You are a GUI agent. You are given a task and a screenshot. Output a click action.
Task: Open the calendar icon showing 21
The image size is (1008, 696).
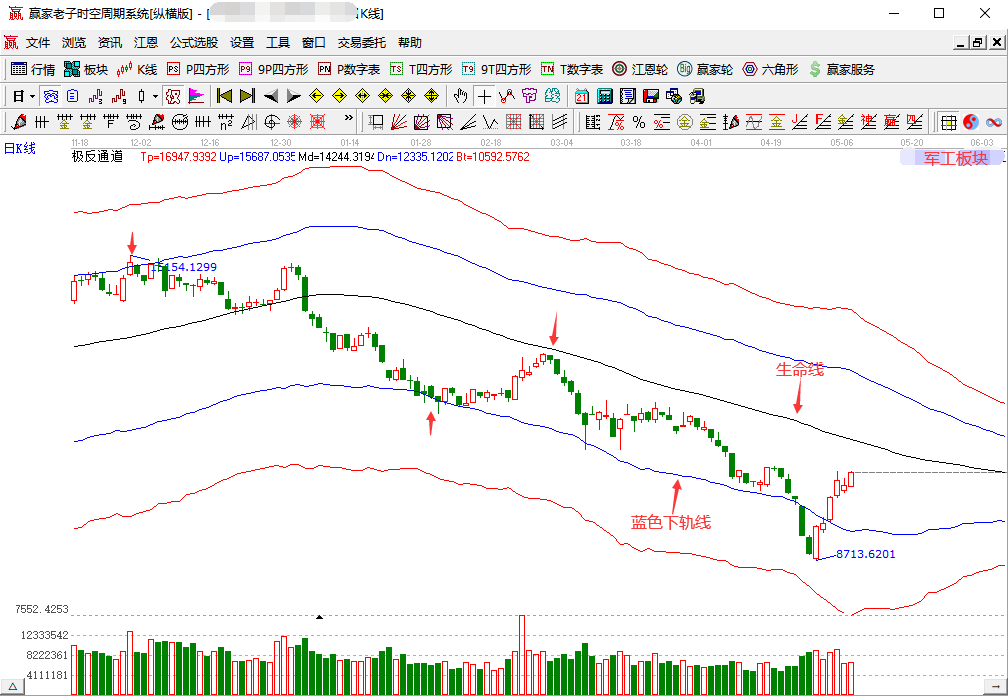(x=582, y=96)
